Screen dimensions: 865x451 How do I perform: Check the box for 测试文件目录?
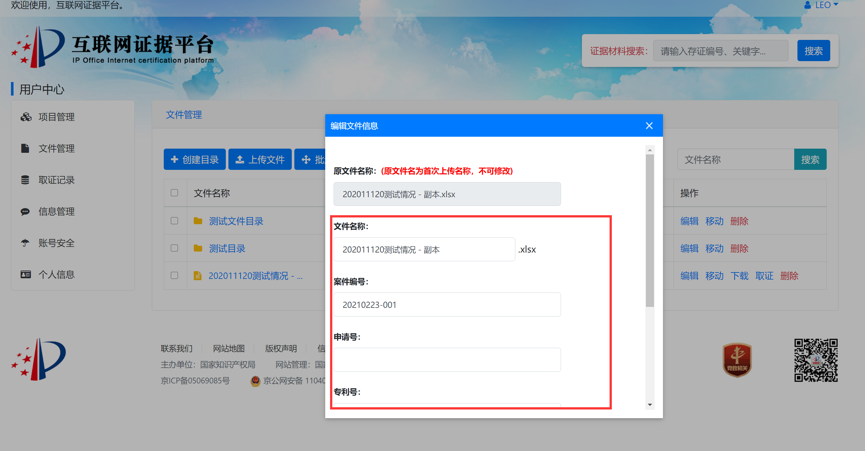(x=174, y=221)
